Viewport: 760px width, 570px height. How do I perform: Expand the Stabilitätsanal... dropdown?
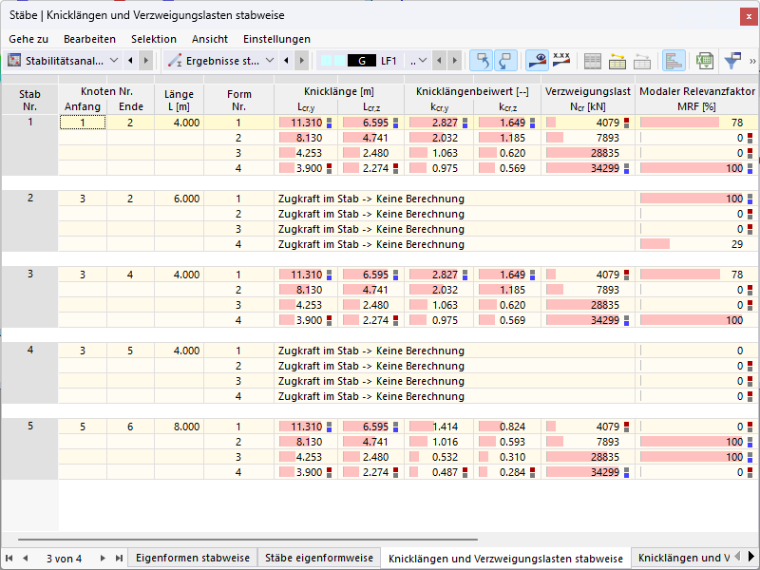click(114, 61)
